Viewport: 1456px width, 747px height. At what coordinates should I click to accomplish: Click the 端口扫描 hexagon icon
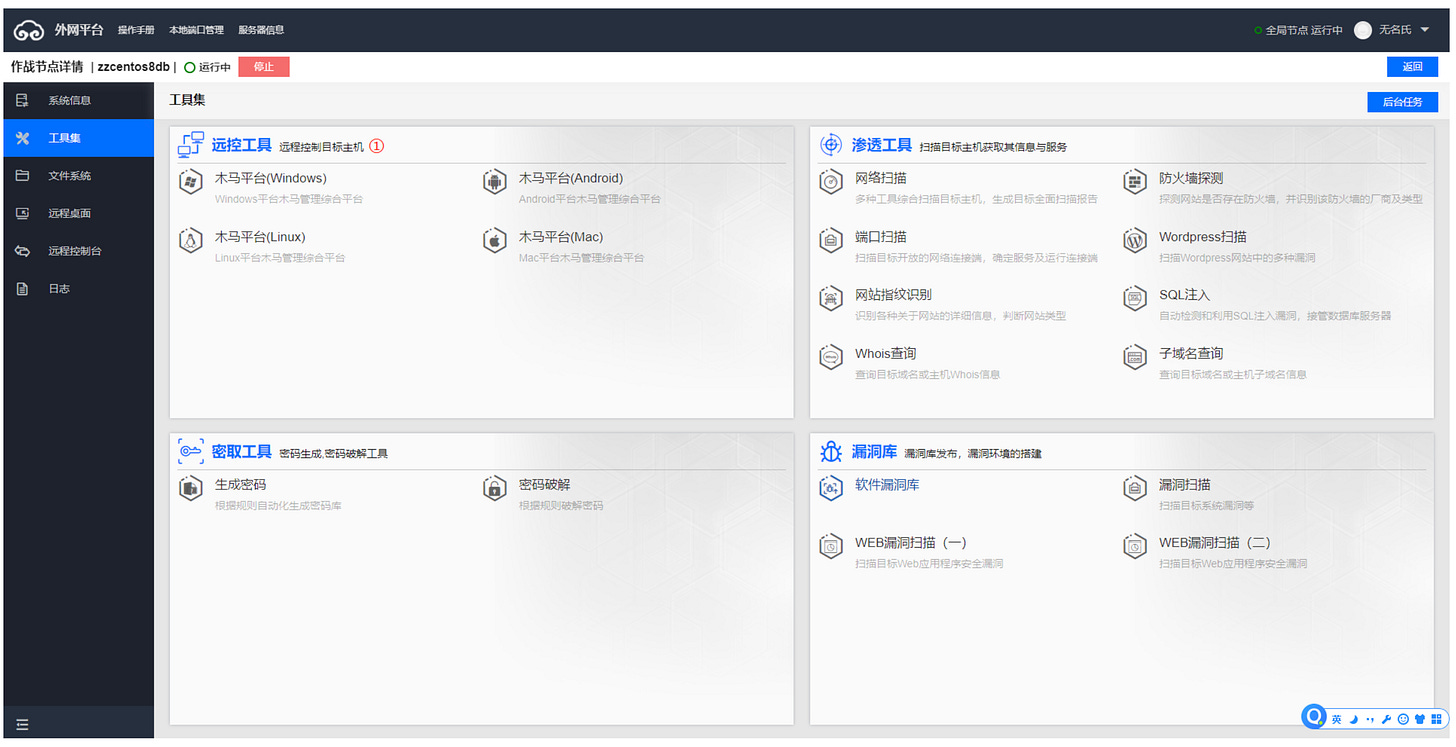[831, 241]
